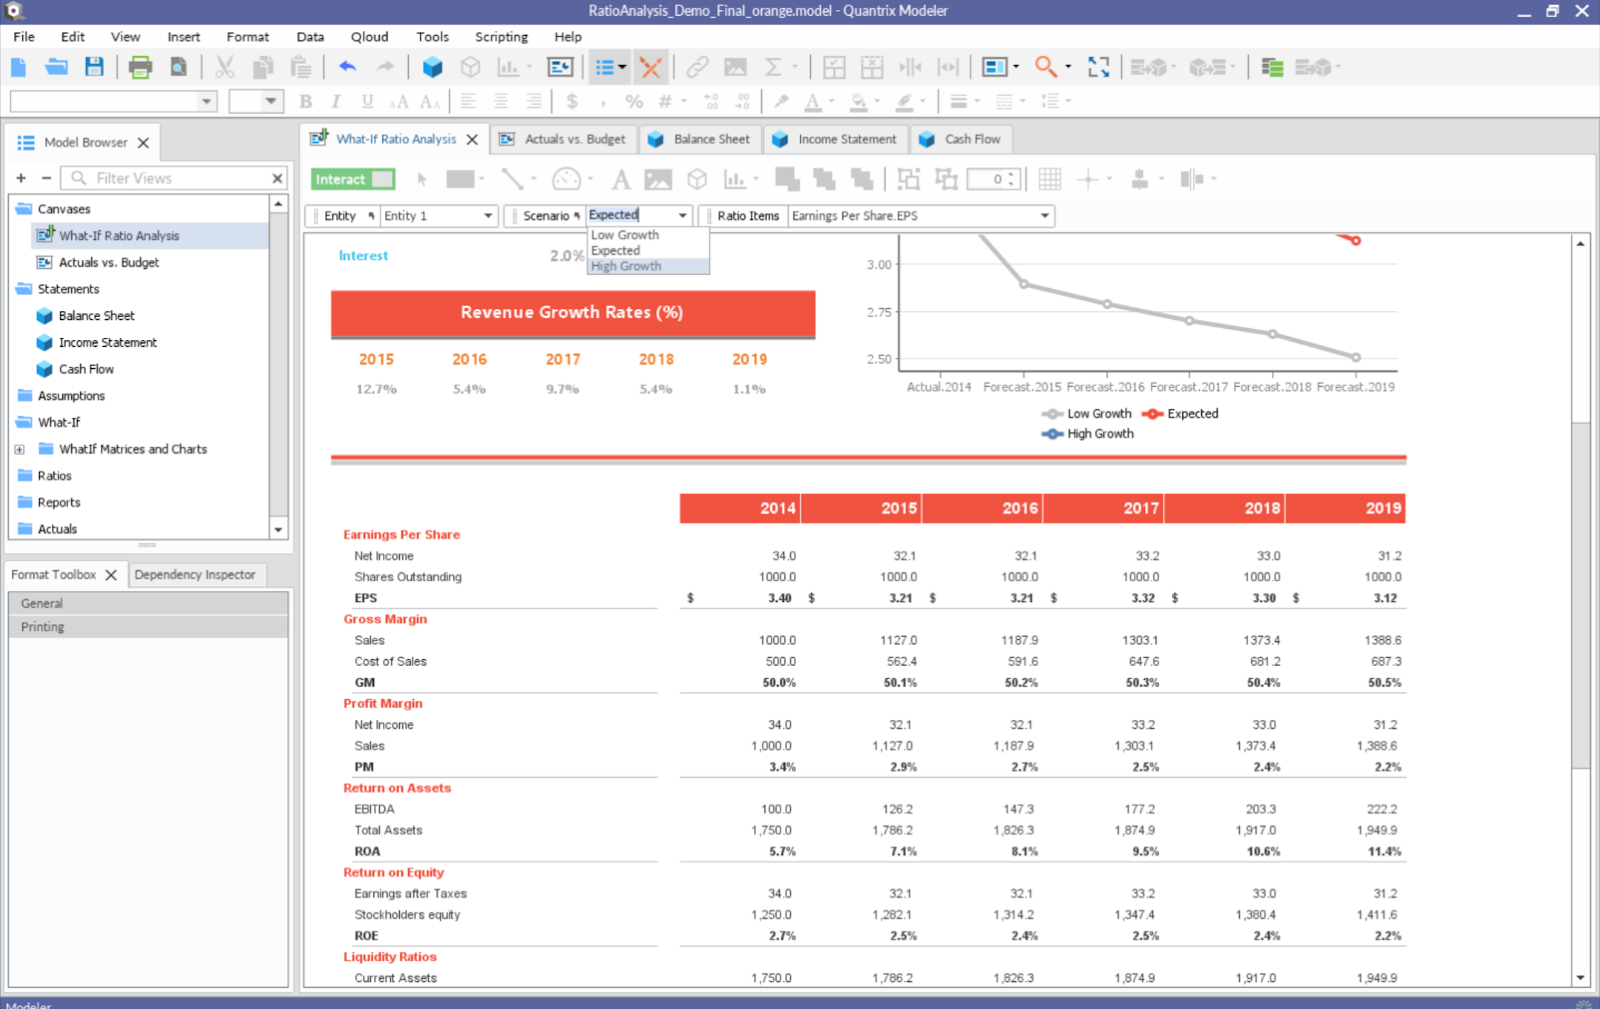Click the Filter Views search field
Image resolution: width=1600 pixels, height=1009 pixels.
coord(175,178)
